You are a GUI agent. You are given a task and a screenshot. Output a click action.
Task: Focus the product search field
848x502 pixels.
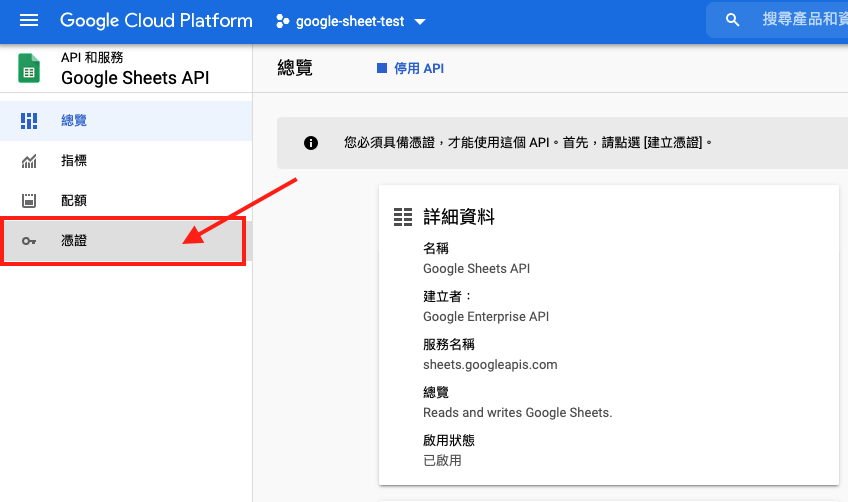pyautogui.click(x=778, y=20)
